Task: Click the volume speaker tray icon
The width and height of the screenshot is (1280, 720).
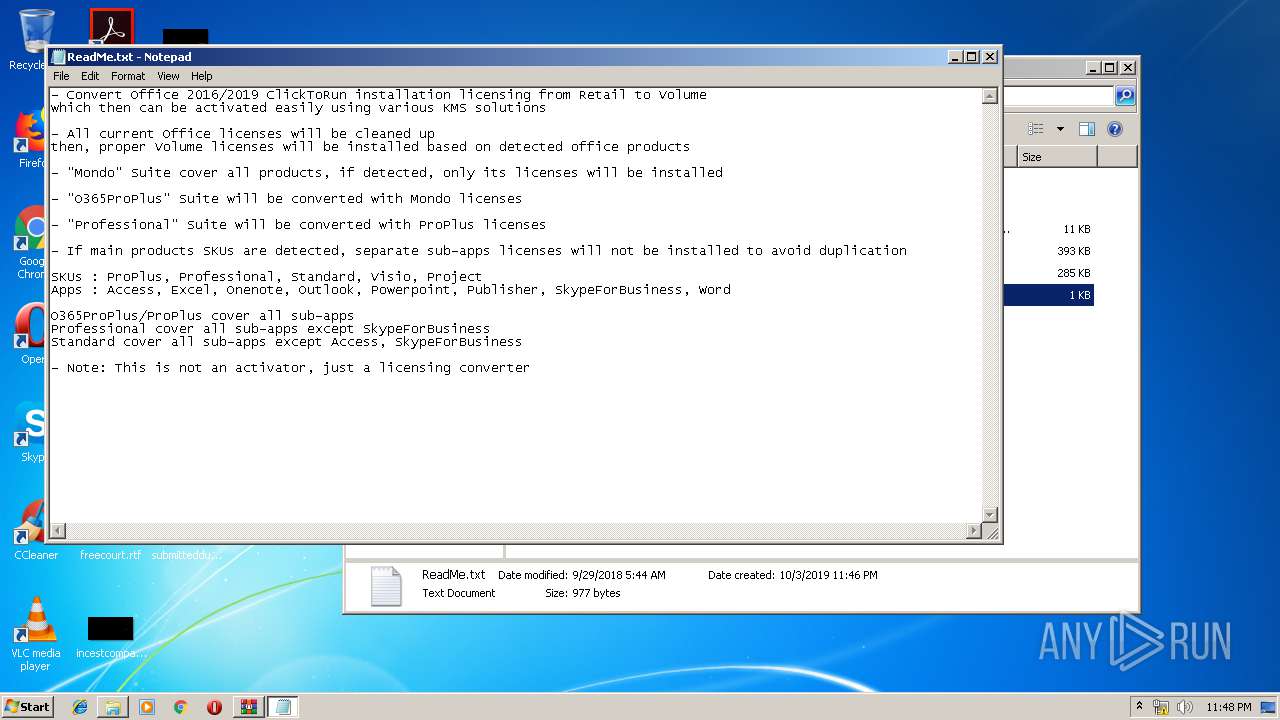Action: click(x=1184, y=707)
